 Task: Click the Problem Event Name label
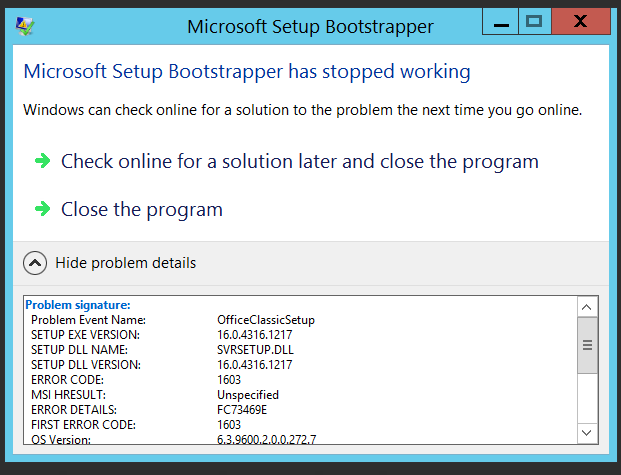[88, 320]
